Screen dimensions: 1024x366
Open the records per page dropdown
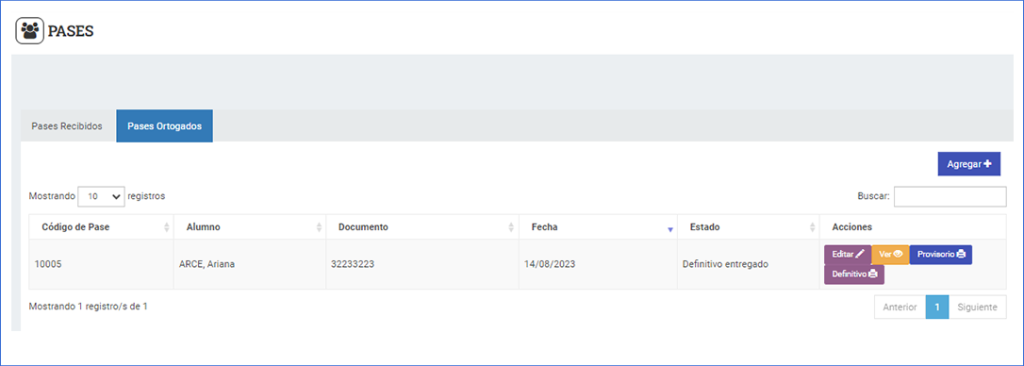tap(101, 196)
